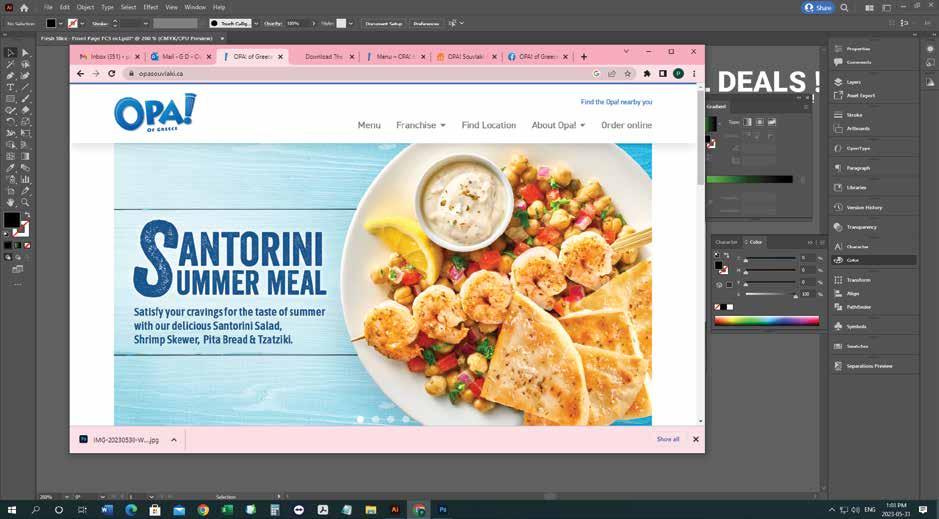Screen dimensions: 939x519
Task: Click Find the Opa! nearby you link
Action: (616, 102)
